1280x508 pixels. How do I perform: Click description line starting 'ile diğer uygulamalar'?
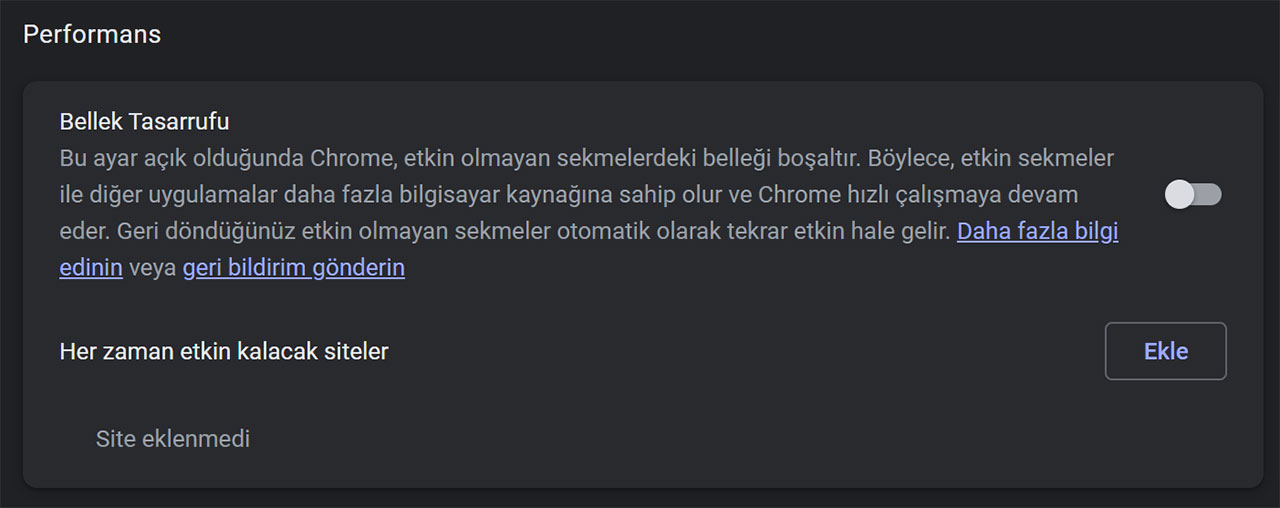pos(569,195)
